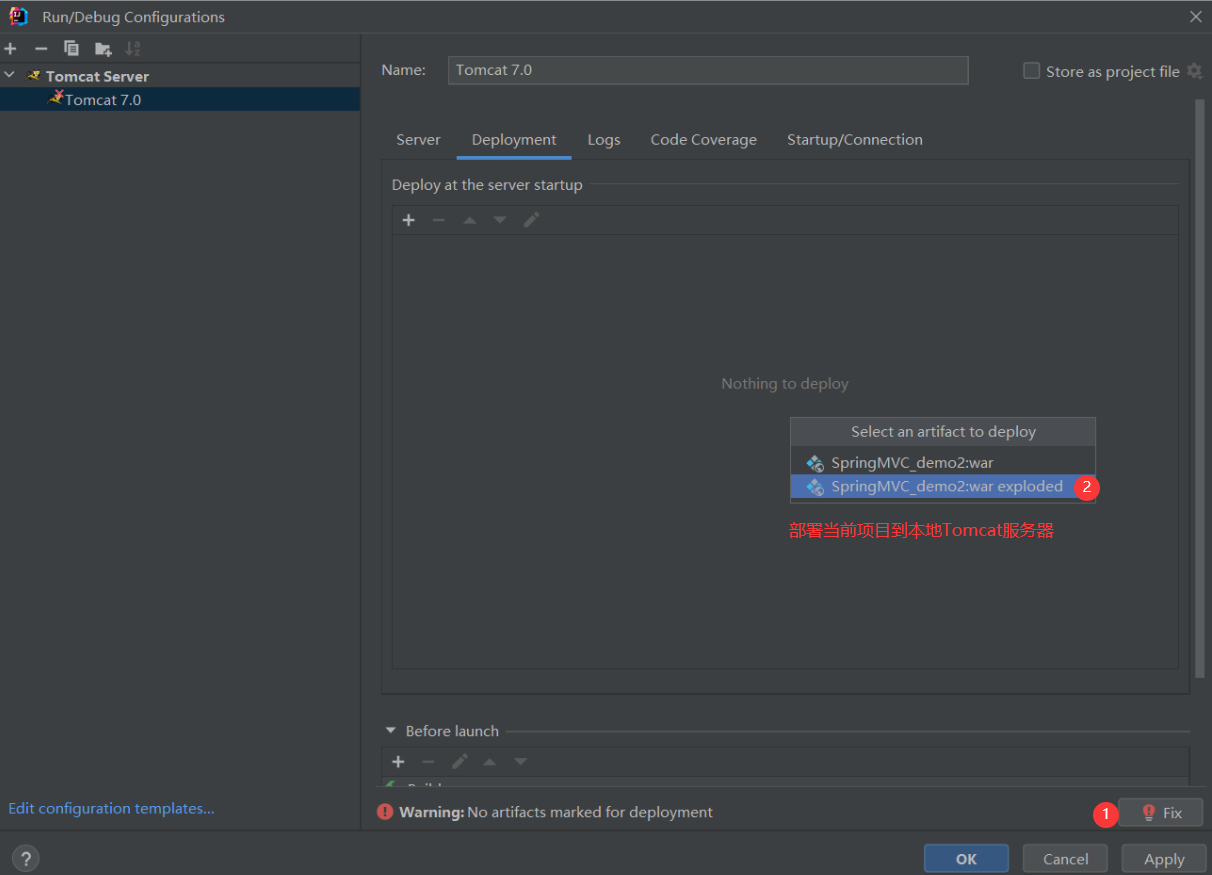The height and width of the screenshot is (875, 1212).
Task: Click the remove configuration minus icon
Action: (x=41, y=49)
